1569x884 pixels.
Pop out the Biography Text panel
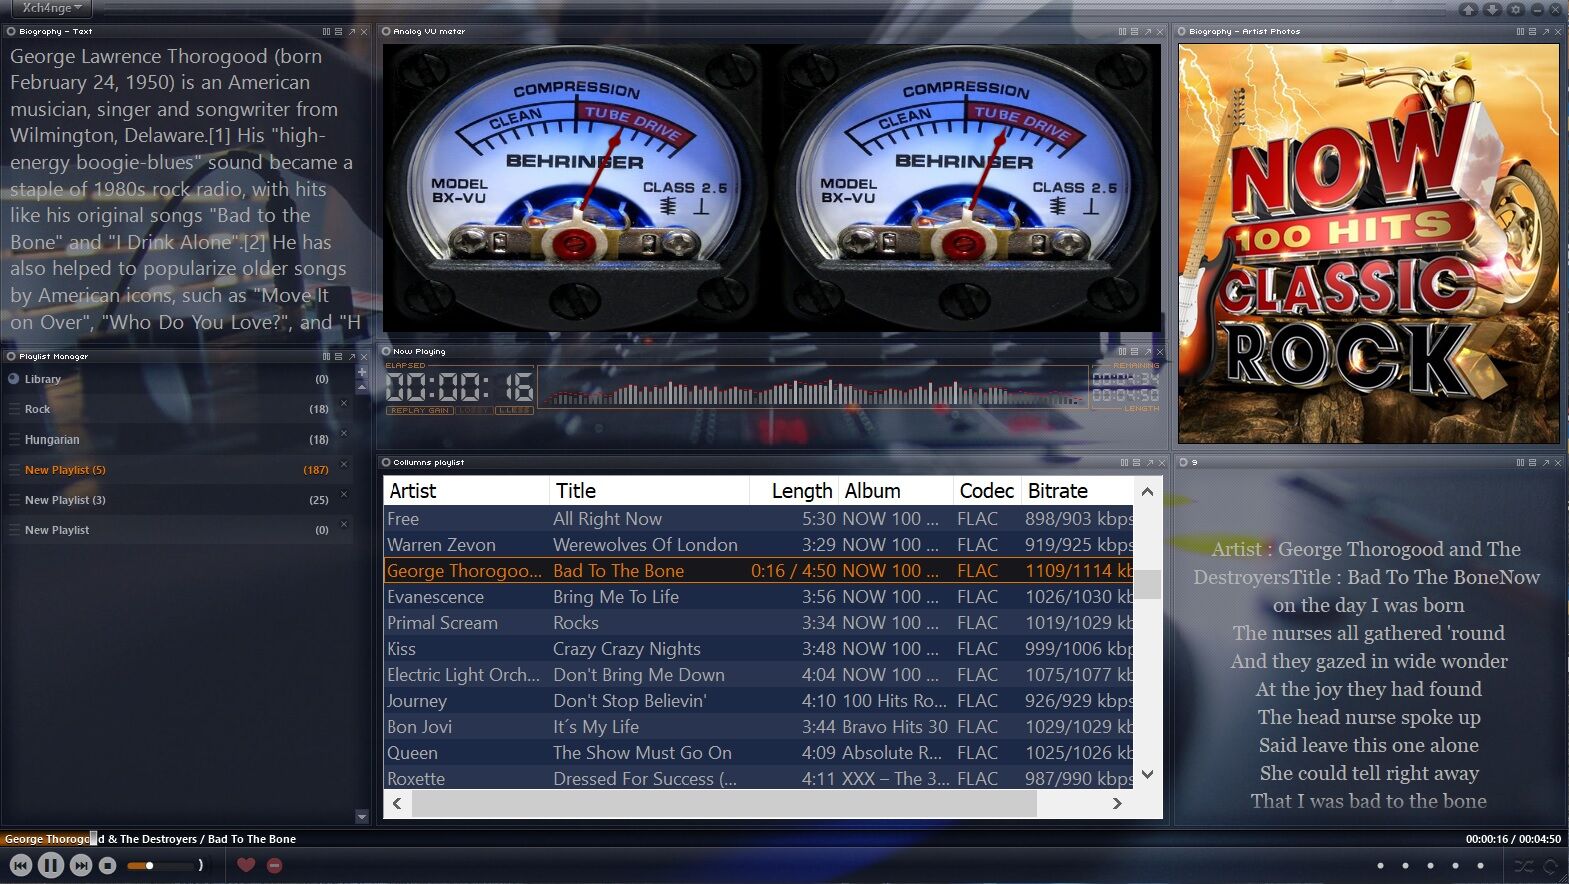pos(351,32)
